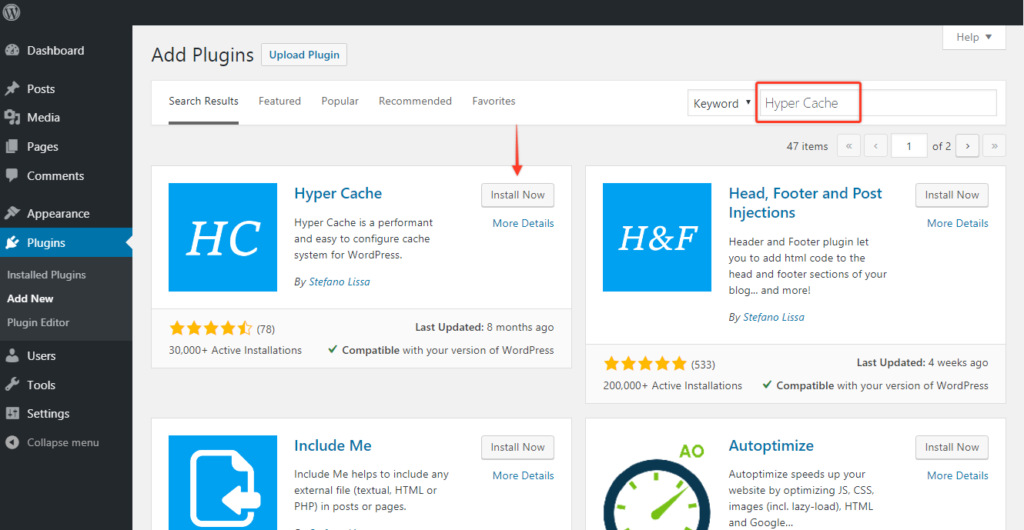
Task: Open Stefano Lissa link under Head, Footer
Action: (x=774, y=317)
